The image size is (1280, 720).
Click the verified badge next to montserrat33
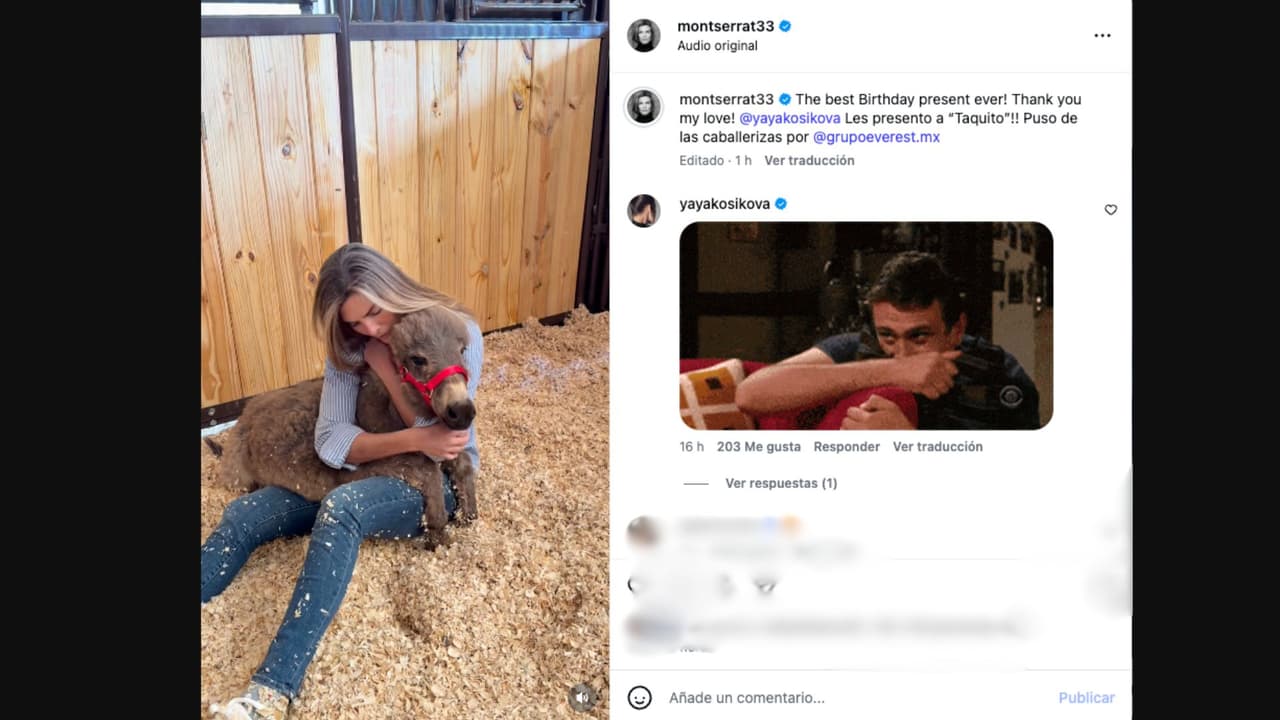(x=783, y=25)
